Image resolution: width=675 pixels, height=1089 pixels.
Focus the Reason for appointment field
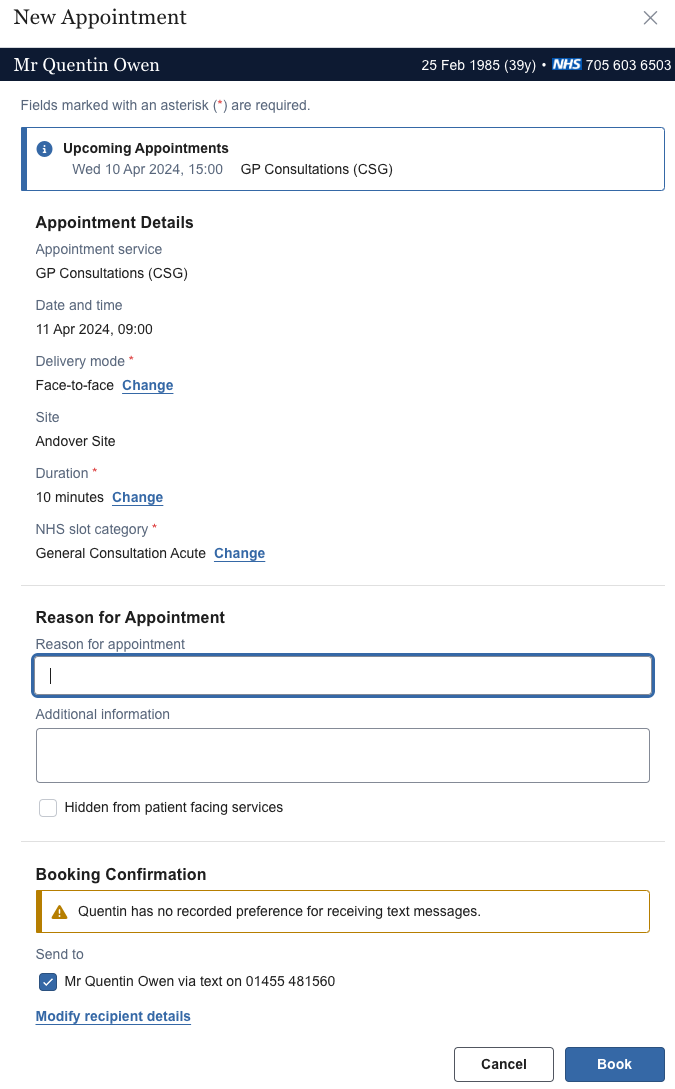click(x=343, y=676)
